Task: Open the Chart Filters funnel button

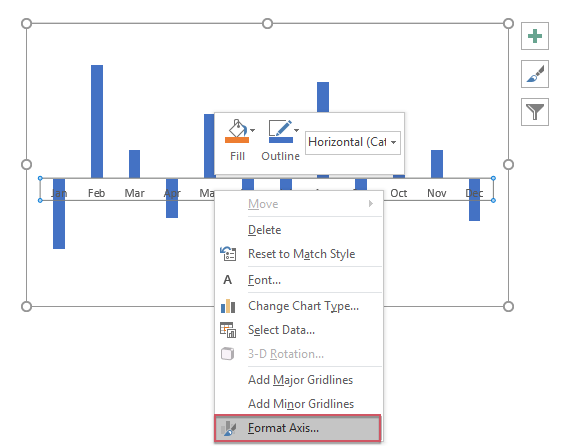Action: tap(535, 112)
